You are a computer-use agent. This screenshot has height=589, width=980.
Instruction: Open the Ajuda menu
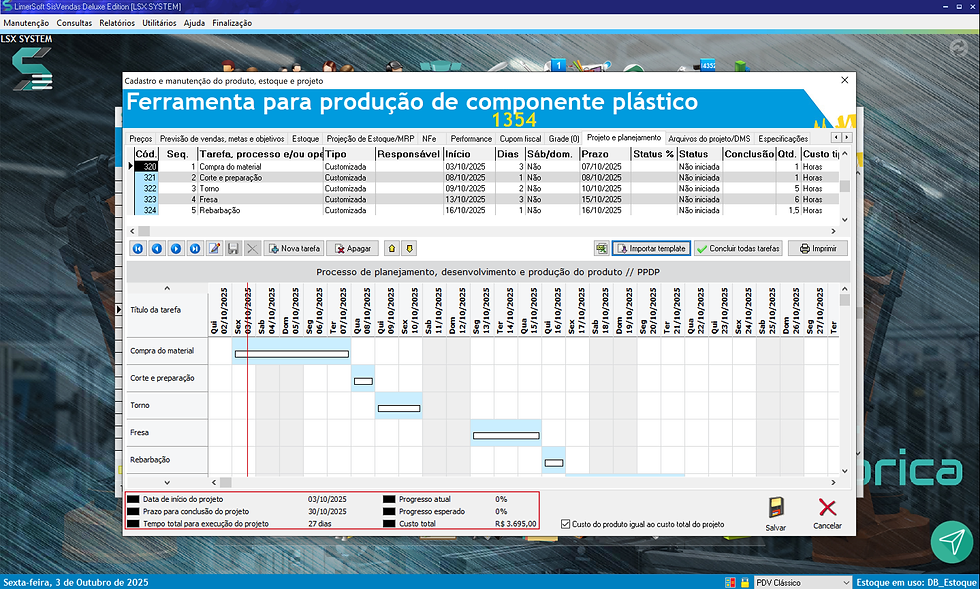tap(194, 23)
